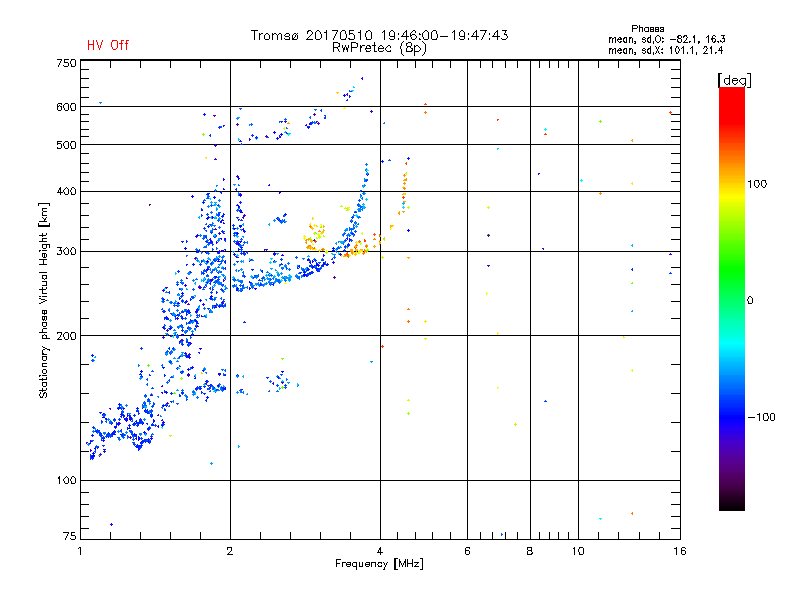Click y-axis tick label '75'
Image resolution: width=800 pixels, height=600 pixels.
pos(70,536)
